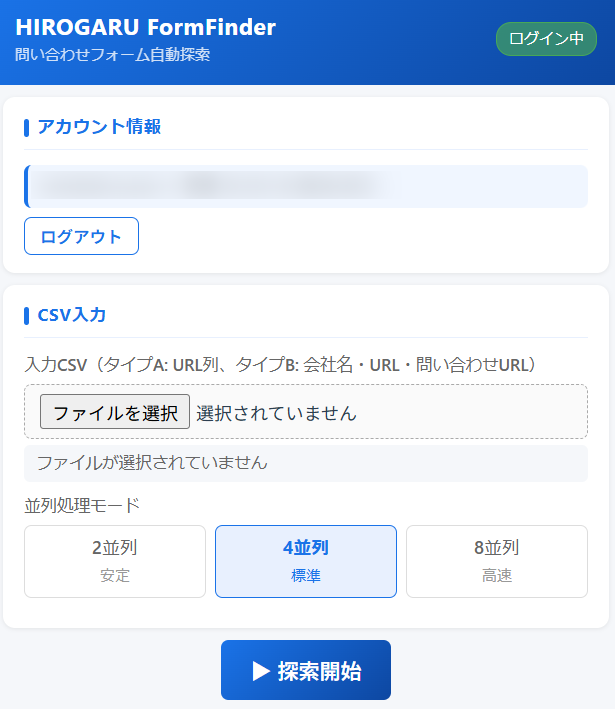Select the 4並列 標準 mode
615x709 pixels.
pyautogui.click(x=305, y=561)
